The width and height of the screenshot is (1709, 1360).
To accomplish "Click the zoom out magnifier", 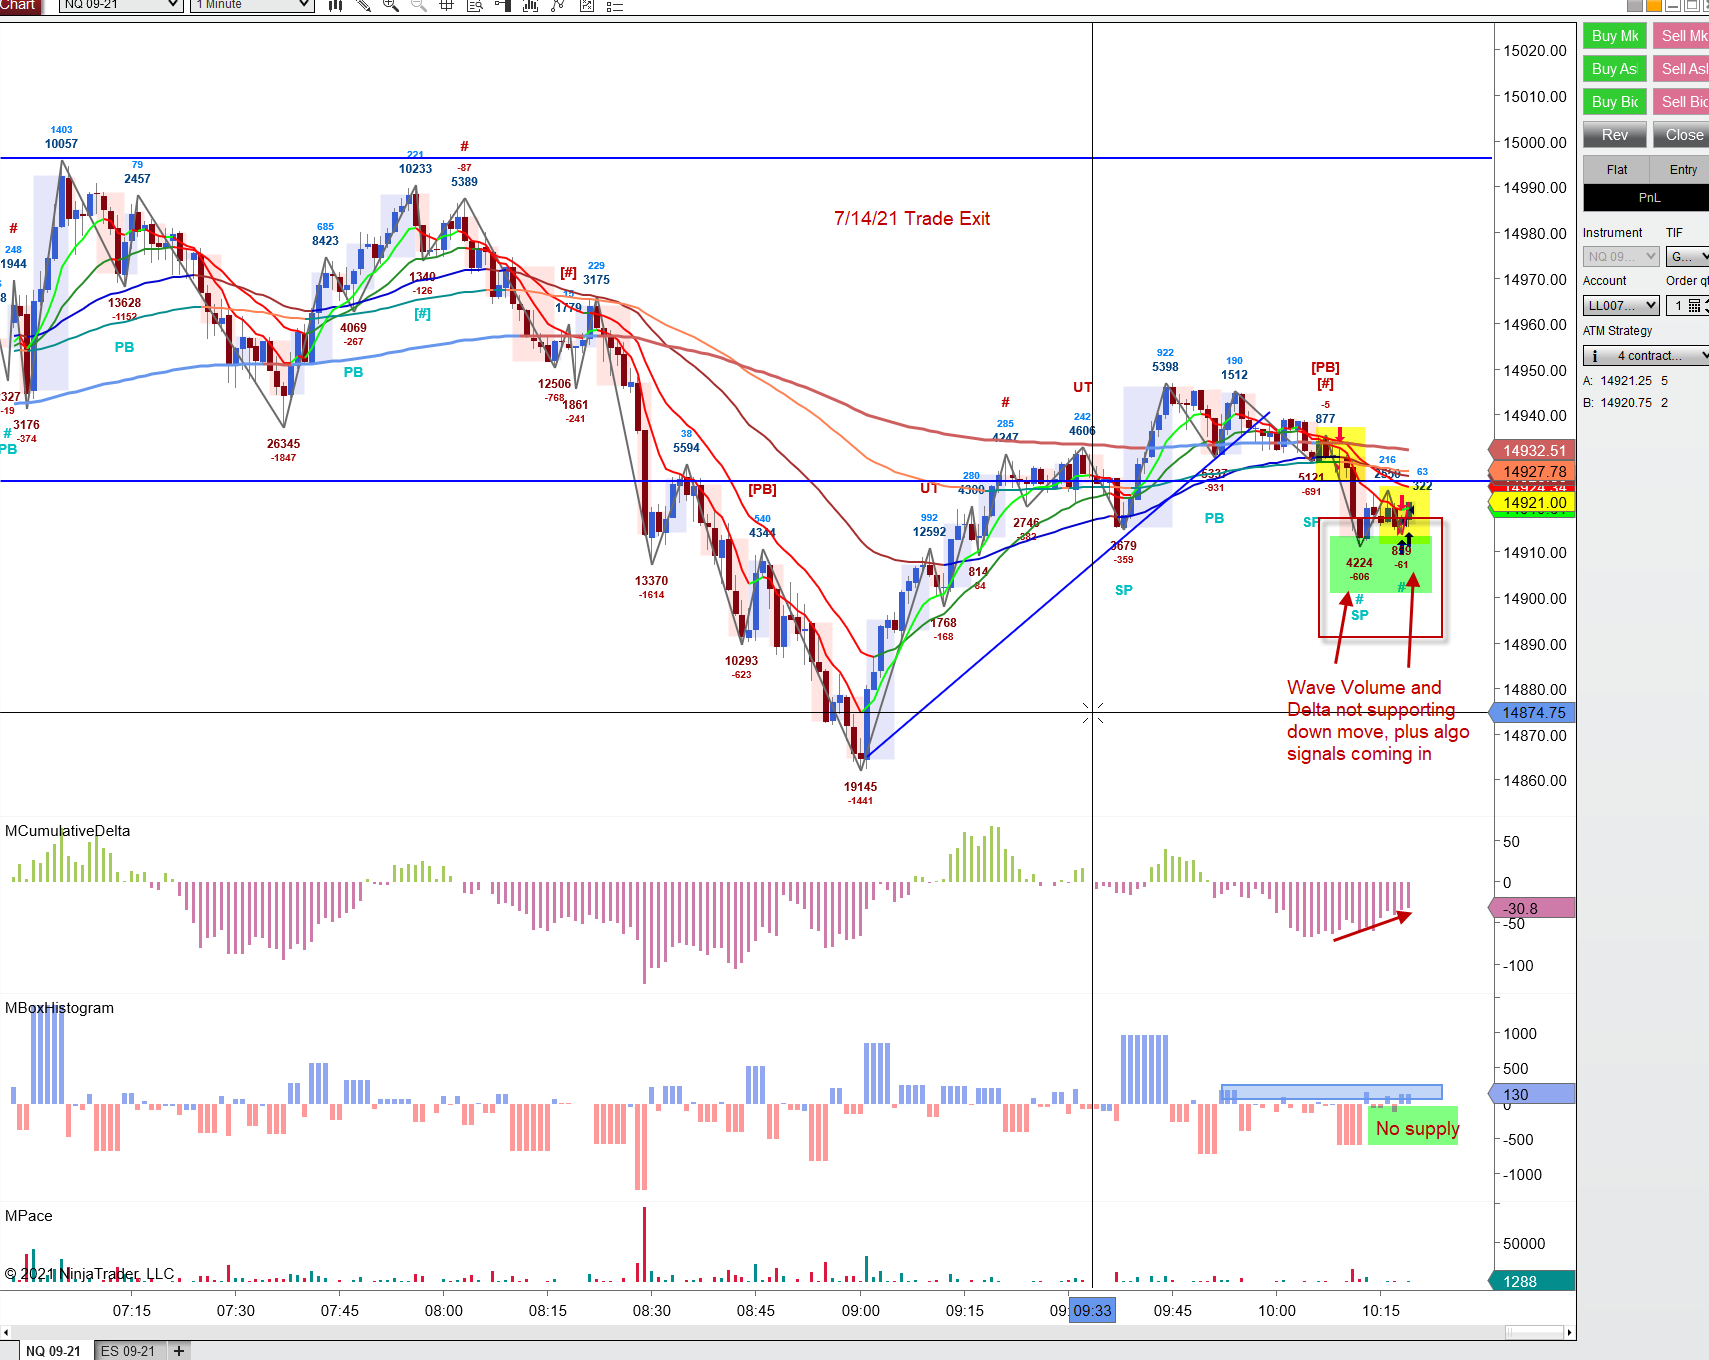I will [x=419, y=5].
